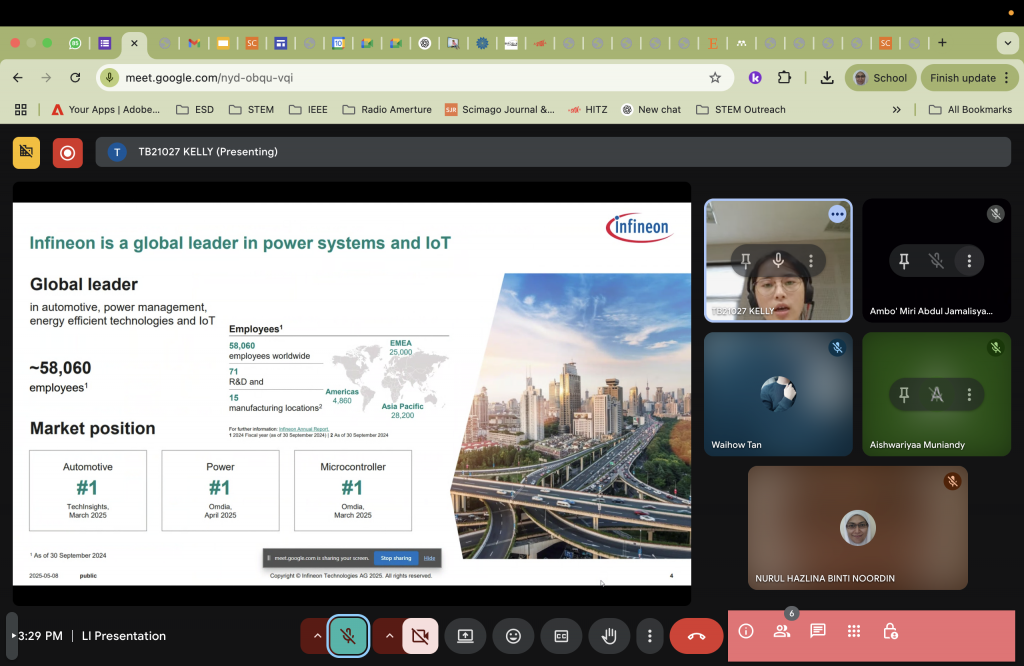1024x666 pixels.
Task: Open the Your Apps Adobe bookmark
Action: [x=106, y=110]
